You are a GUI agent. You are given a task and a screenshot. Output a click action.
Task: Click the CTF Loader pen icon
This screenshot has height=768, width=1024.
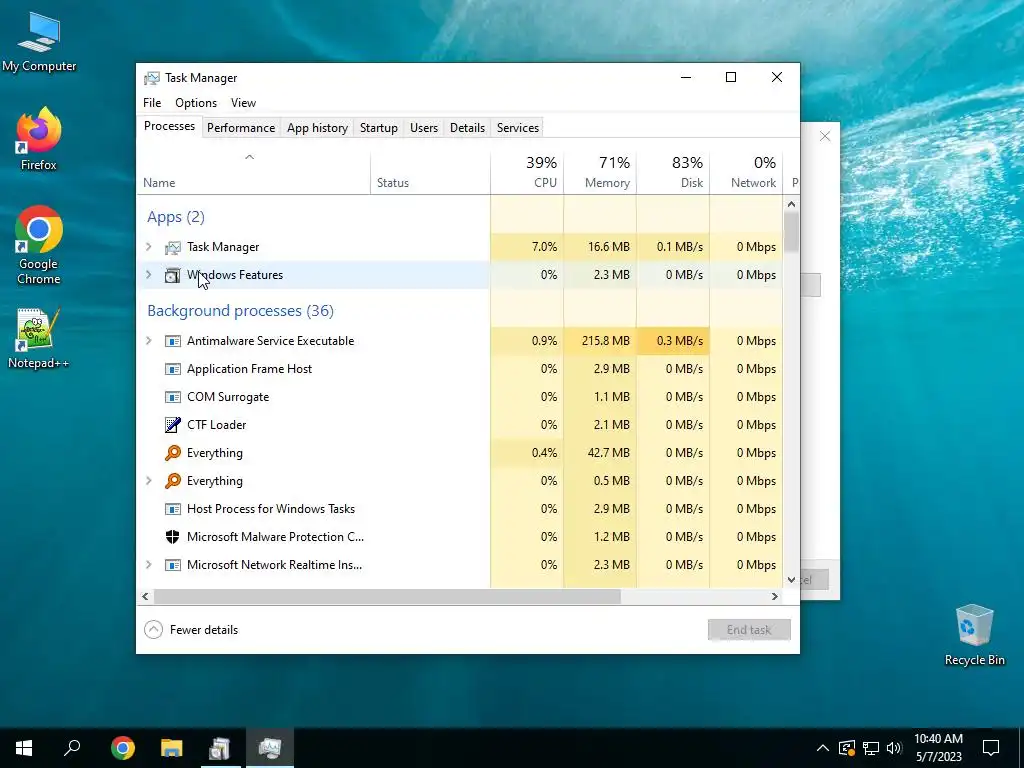(x=172, y=425)
